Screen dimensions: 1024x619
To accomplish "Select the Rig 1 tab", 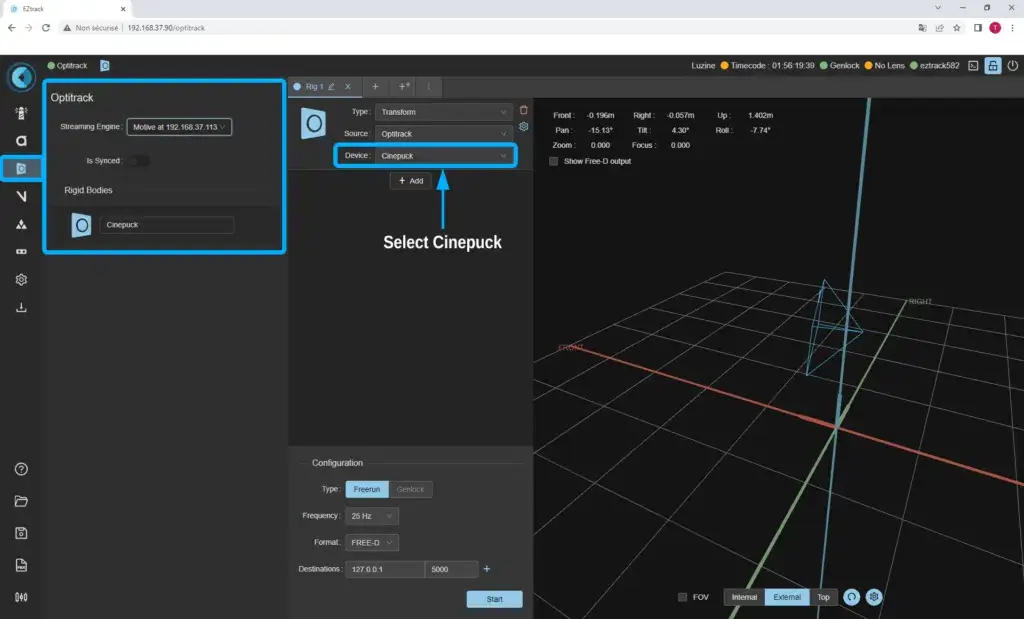I will (314, 87).
